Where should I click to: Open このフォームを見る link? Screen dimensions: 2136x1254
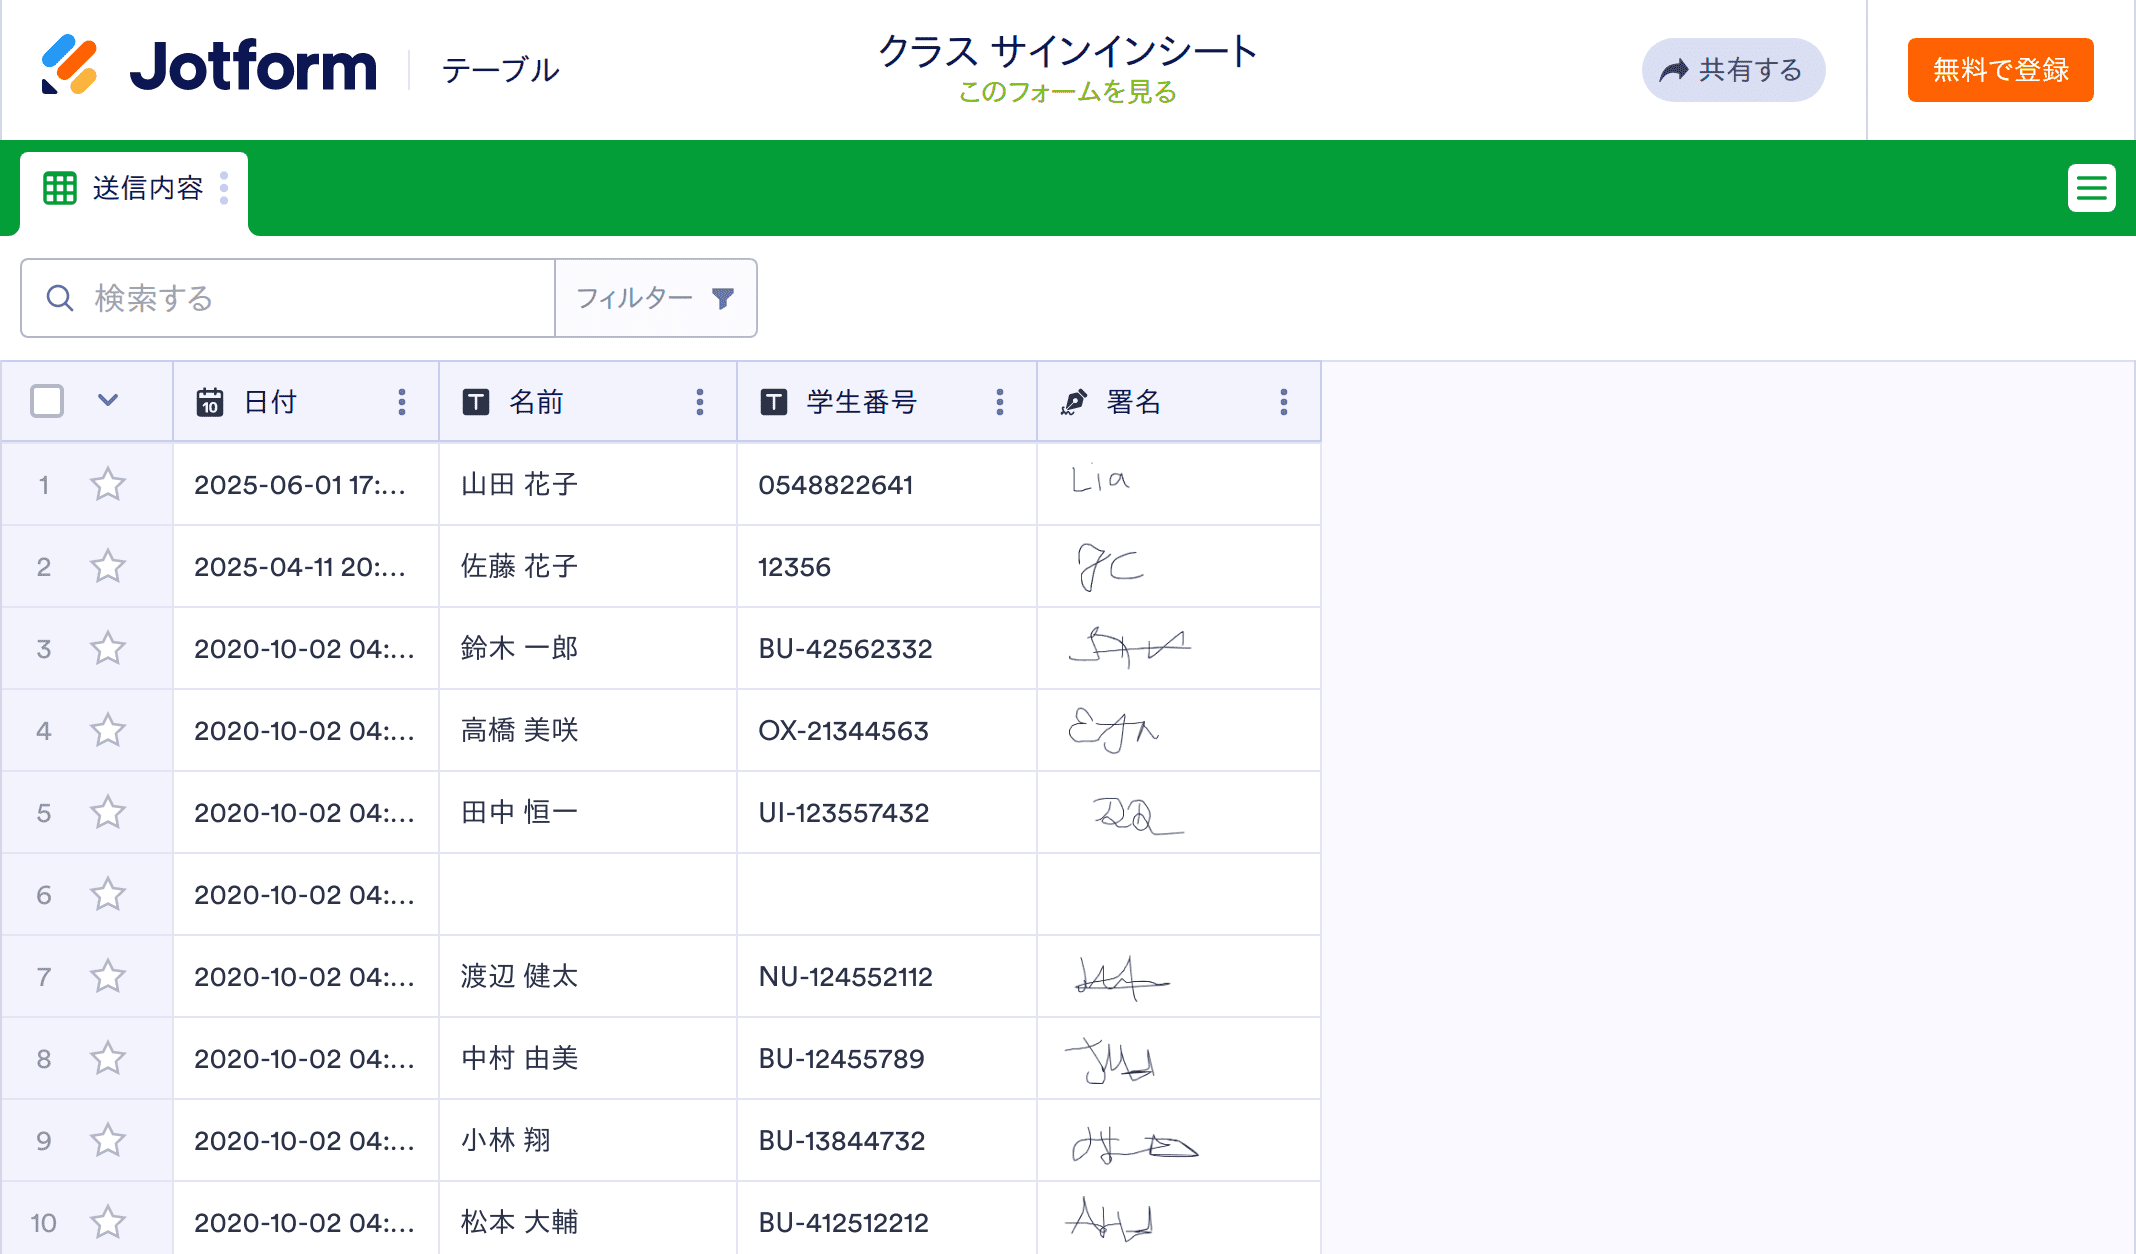pyautogui.click(x=1067, y=92)
